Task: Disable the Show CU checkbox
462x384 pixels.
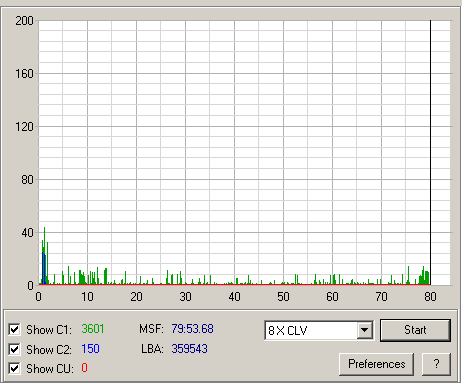Action: pos(14,368)
